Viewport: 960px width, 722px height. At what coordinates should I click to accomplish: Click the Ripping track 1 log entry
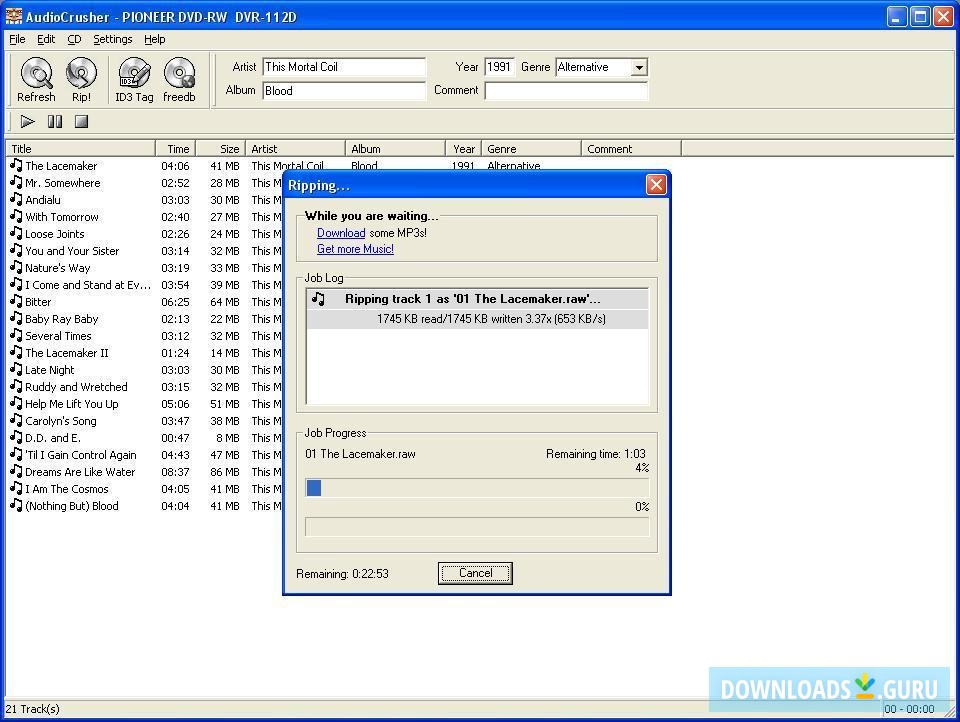tap(478, 299)
